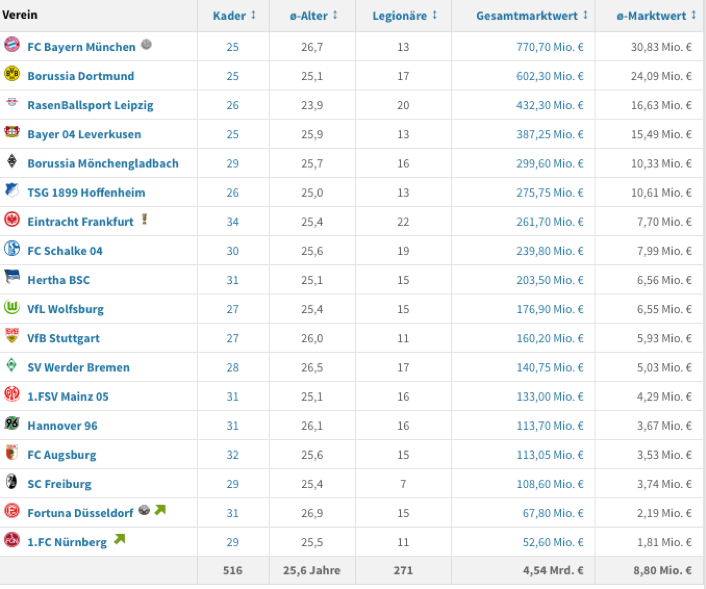Click the Borussia Dortmund BVB crest

click(x=12, y=73)
